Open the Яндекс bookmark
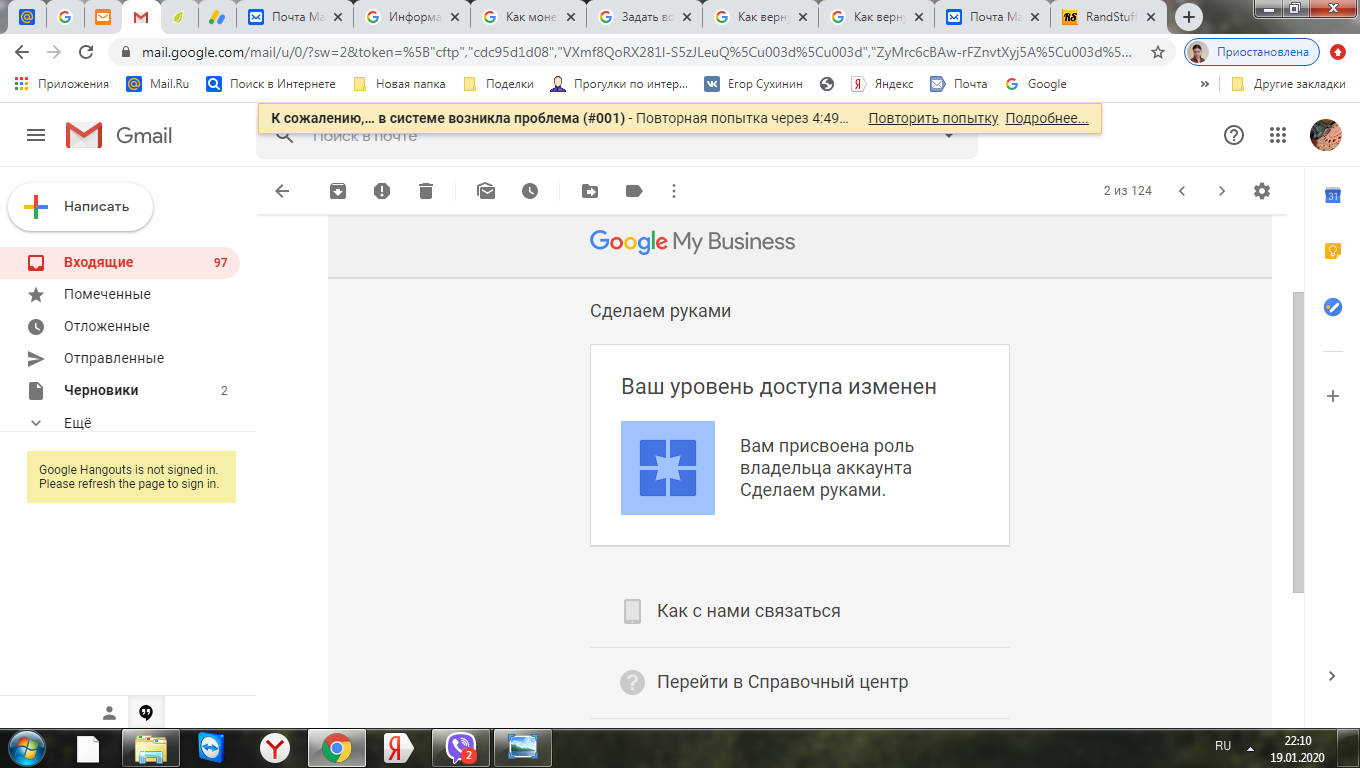 click(x=881, y=84)
